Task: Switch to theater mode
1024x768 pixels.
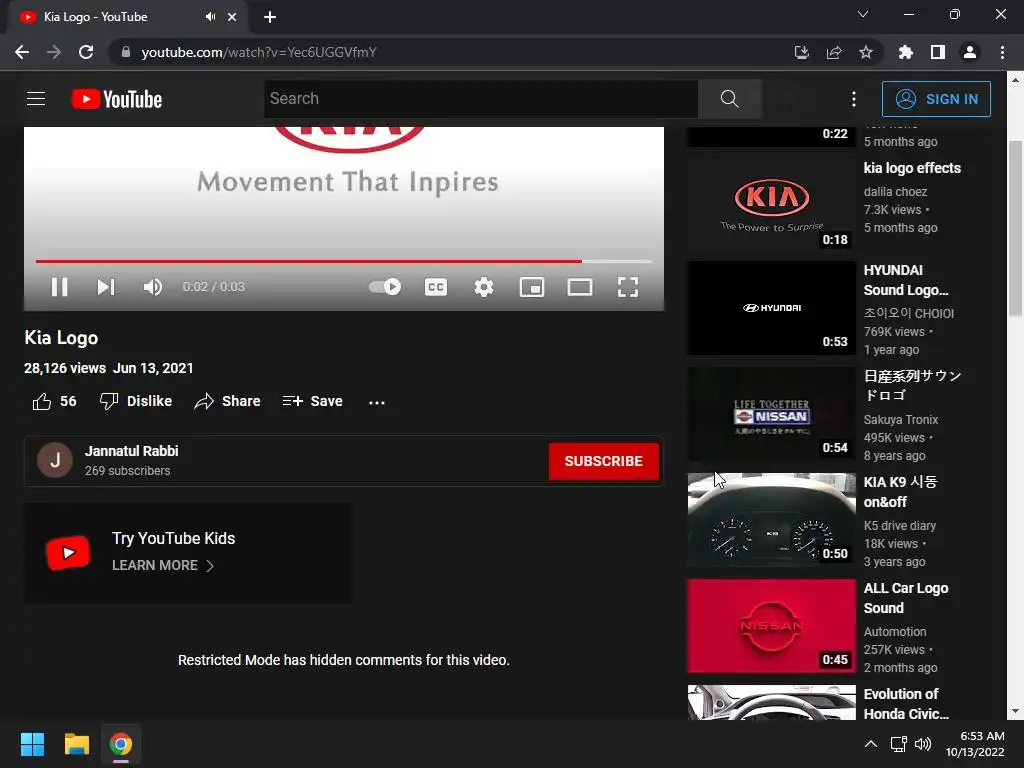Action: tap(580, 287)
